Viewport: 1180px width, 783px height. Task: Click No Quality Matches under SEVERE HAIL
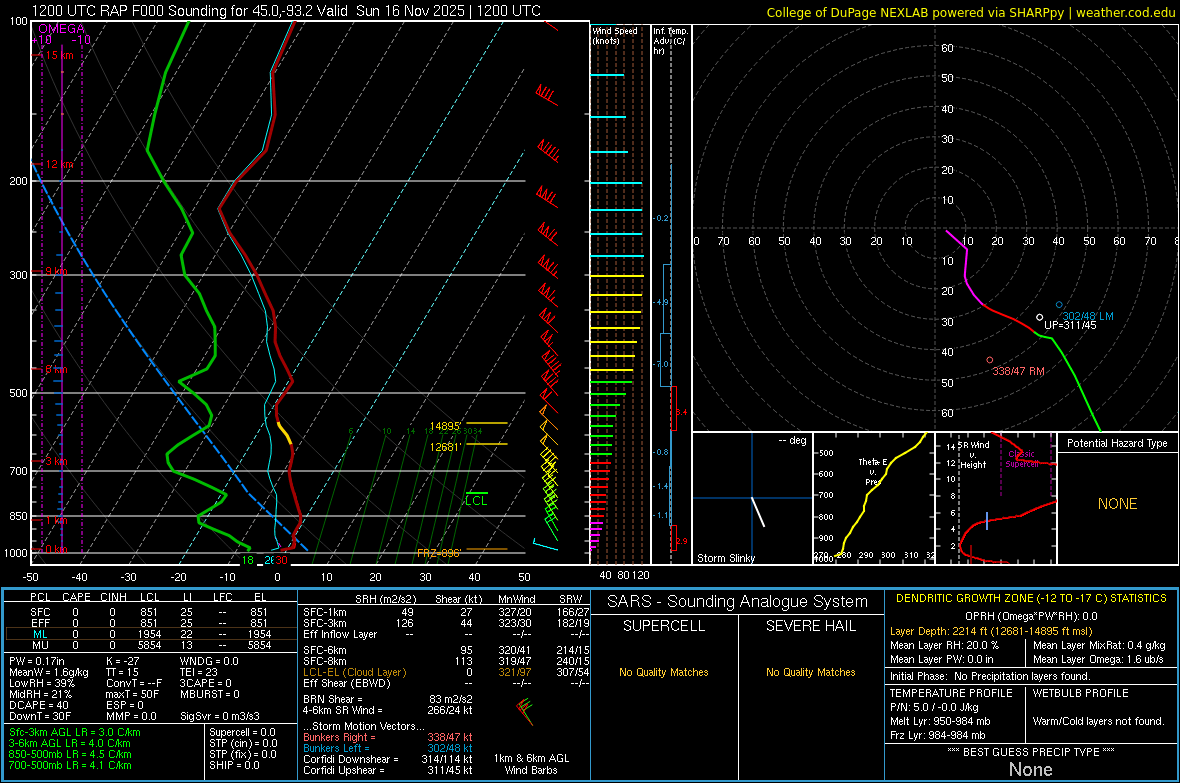(810, 672)
